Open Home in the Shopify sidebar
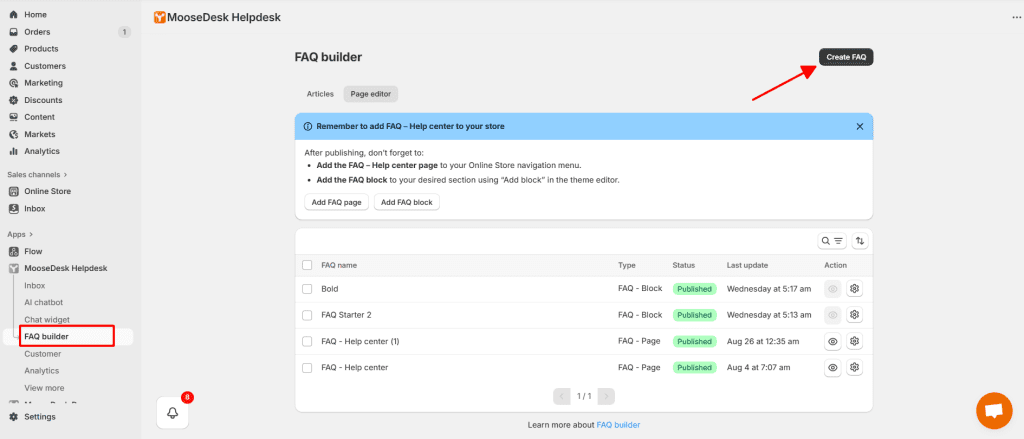Screen dimensions: 1024x439 35,14
